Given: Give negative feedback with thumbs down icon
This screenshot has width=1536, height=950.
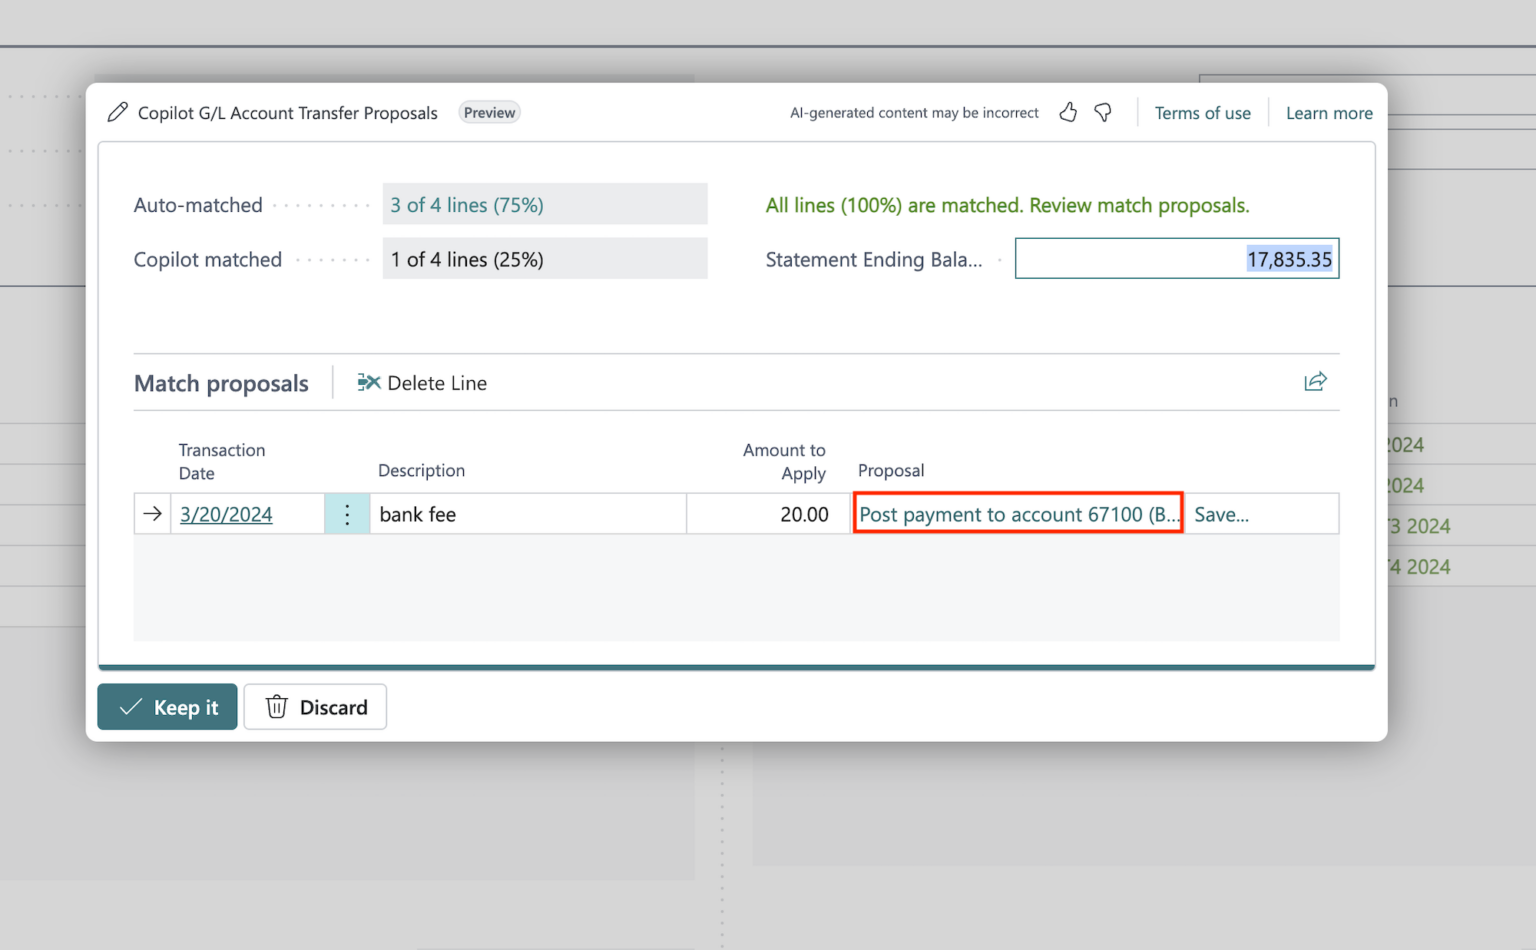Looking at the screenshot, I should pyautogui.click(x=1103, y=112).
